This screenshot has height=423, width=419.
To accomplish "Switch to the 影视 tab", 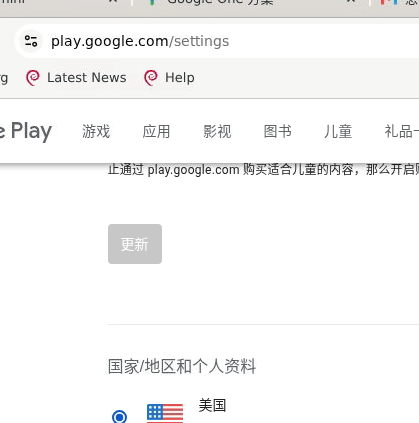I will pyautogui.click(x=217, y=131).
